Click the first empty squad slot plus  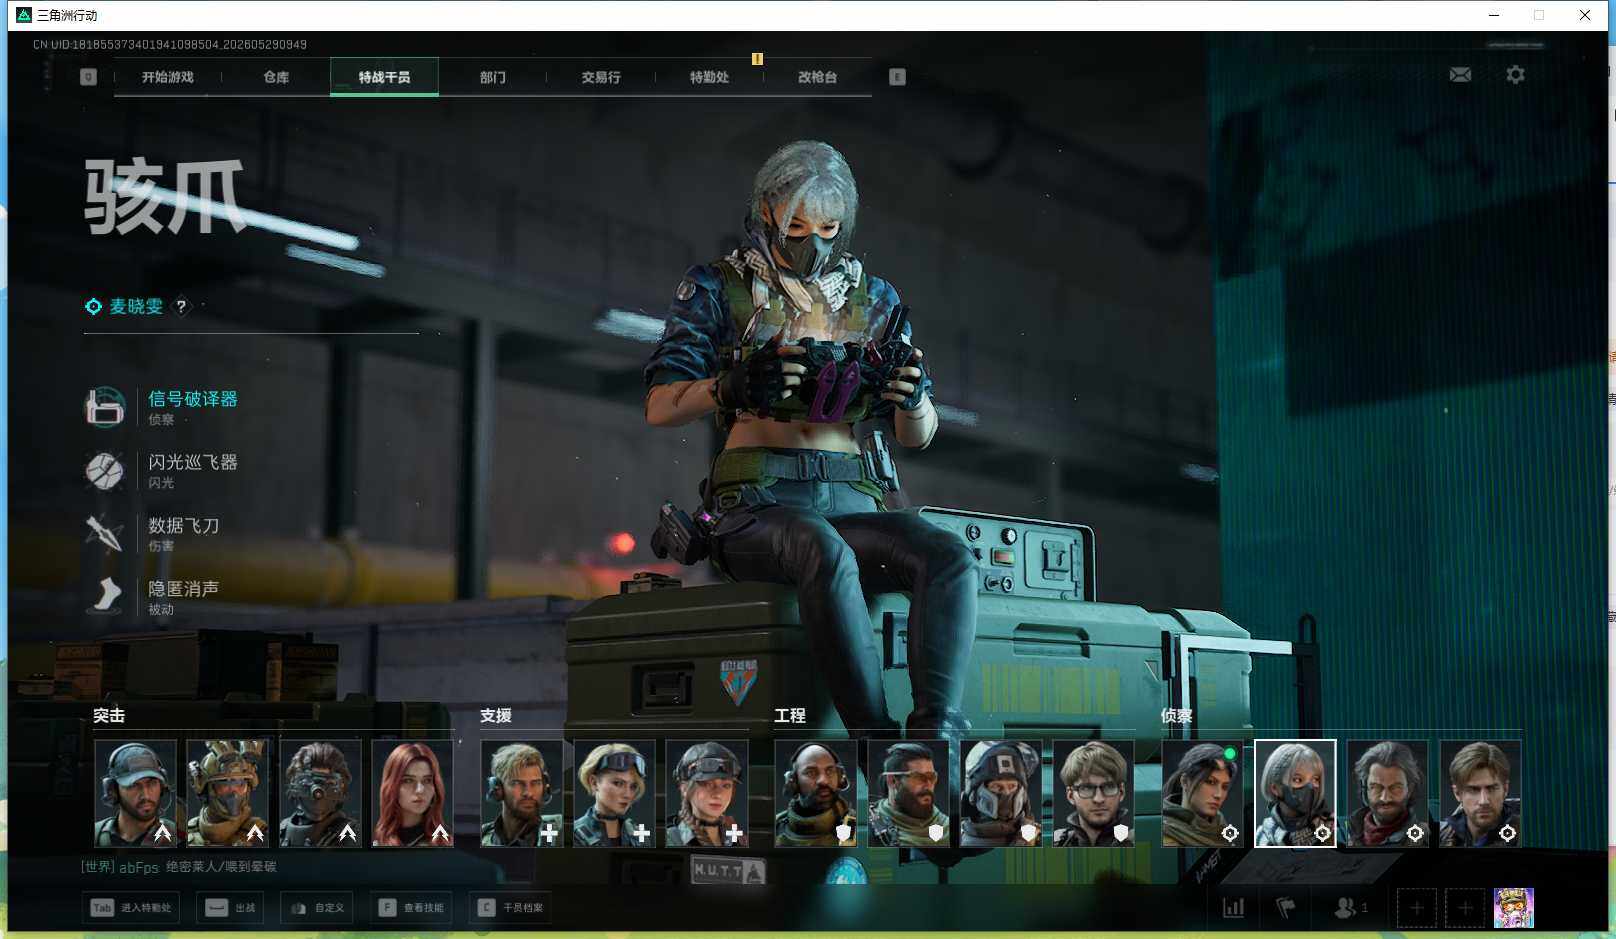click(1416, 908)
